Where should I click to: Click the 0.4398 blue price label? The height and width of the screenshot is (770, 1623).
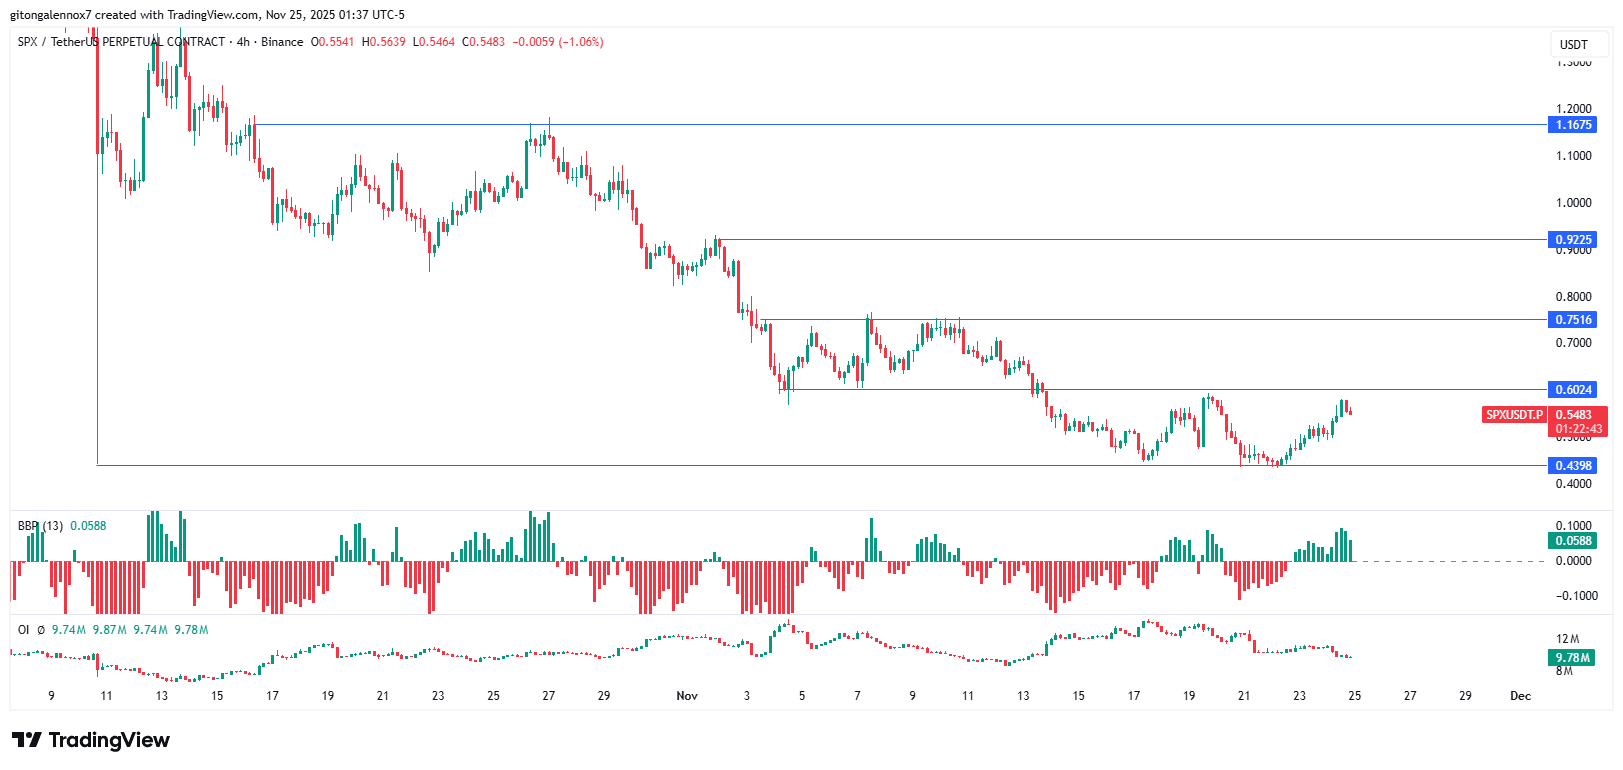point(1573,466)
